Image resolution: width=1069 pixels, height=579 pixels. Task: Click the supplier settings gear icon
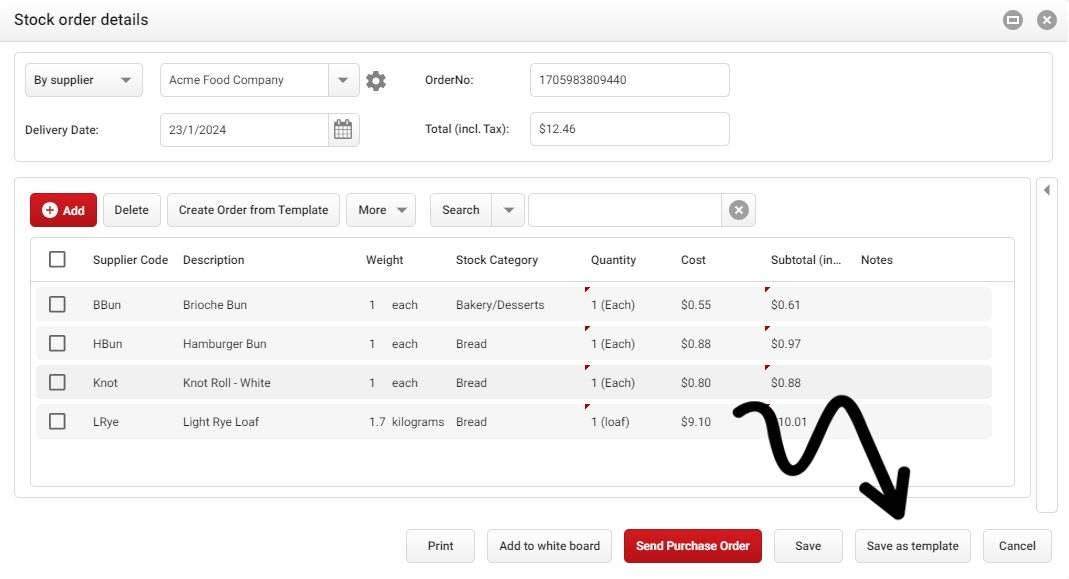coord(376,80)
